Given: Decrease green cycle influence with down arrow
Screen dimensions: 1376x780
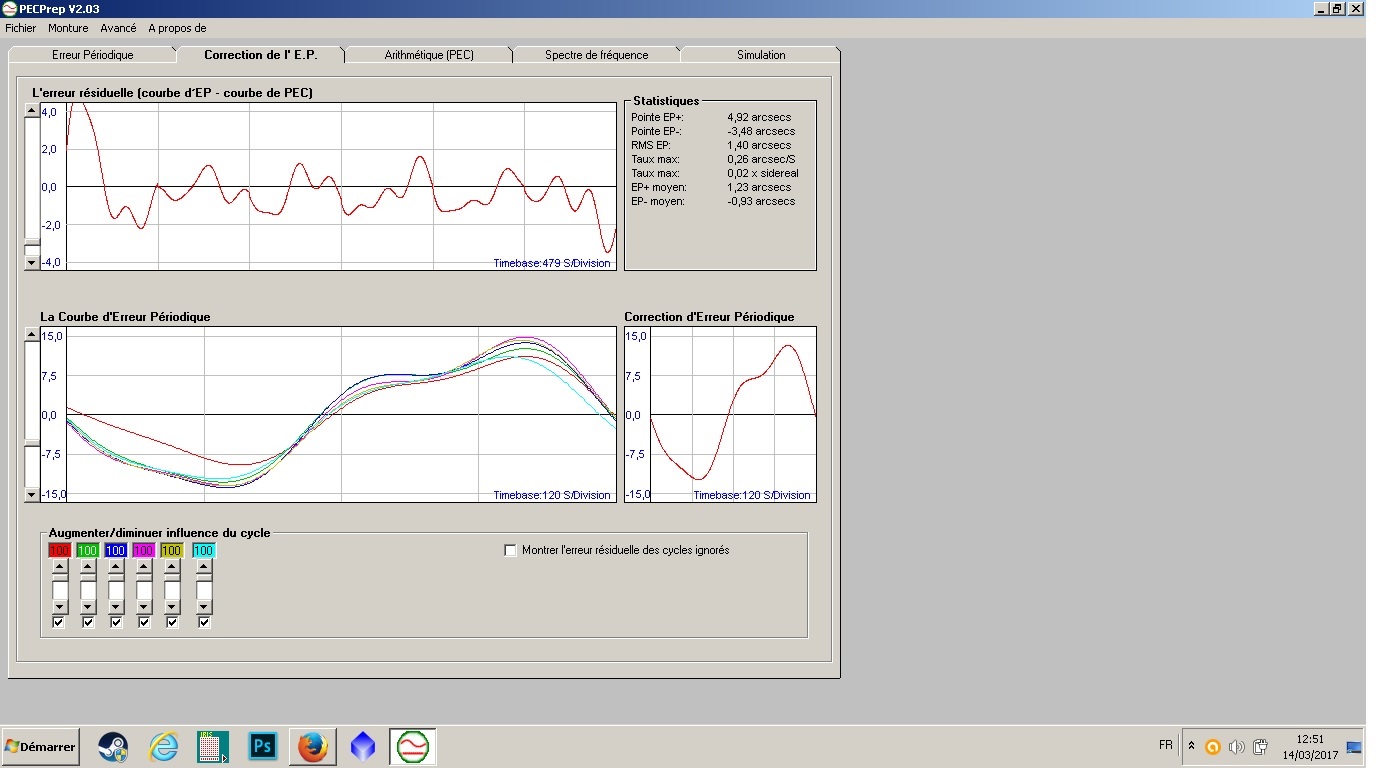Looking at the screenshot, I should [x=88, y=607].
